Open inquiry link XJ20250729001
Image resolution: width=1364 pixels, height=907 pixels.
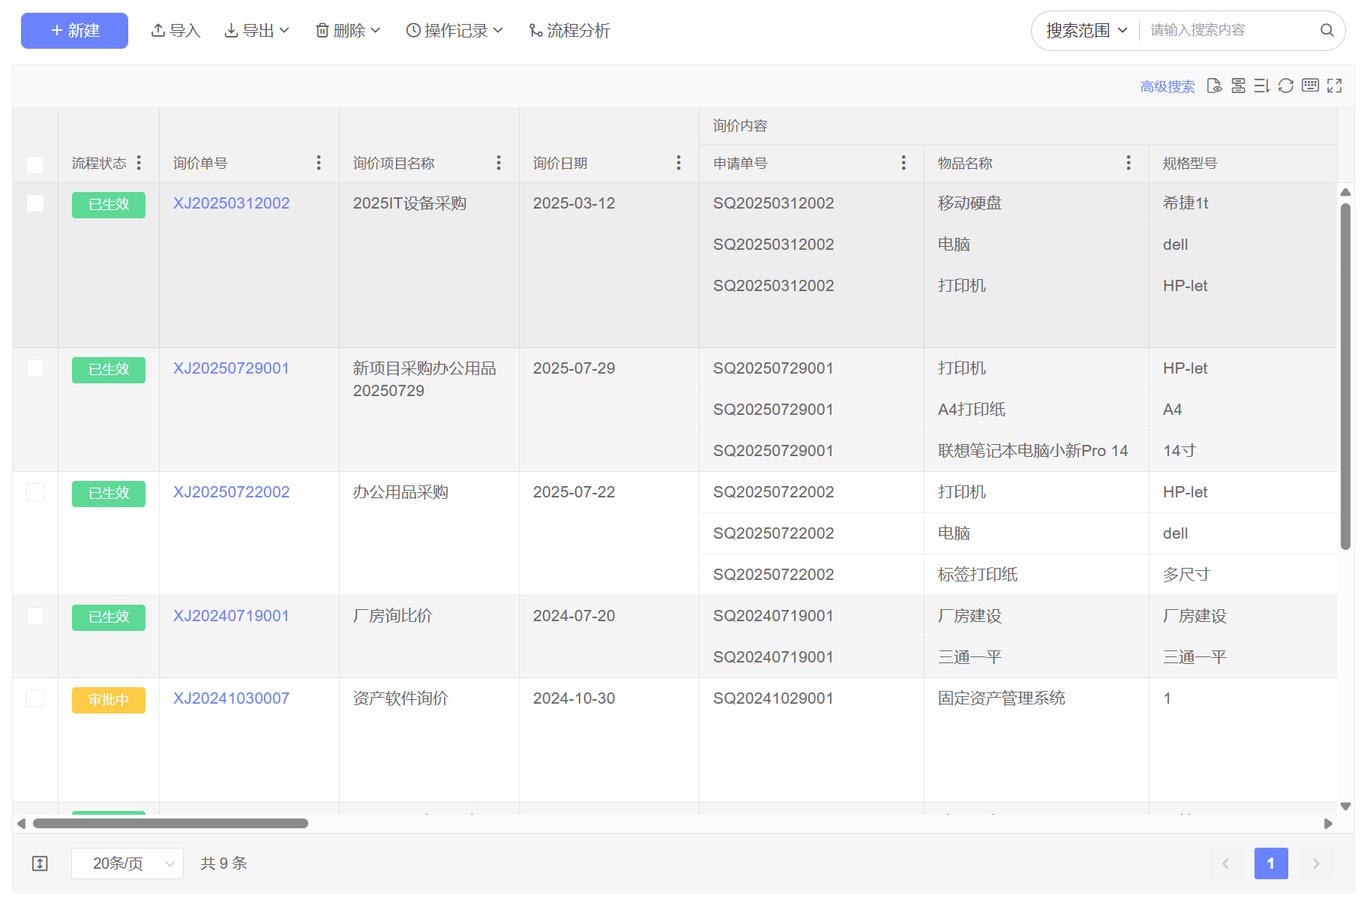point(231,368)
